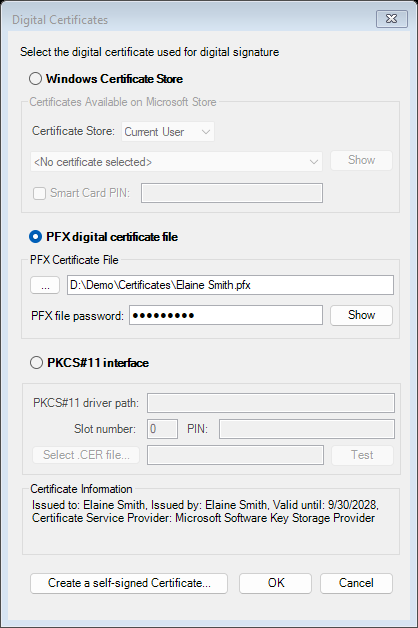Click the CER file path field

[x=235, y=455]
